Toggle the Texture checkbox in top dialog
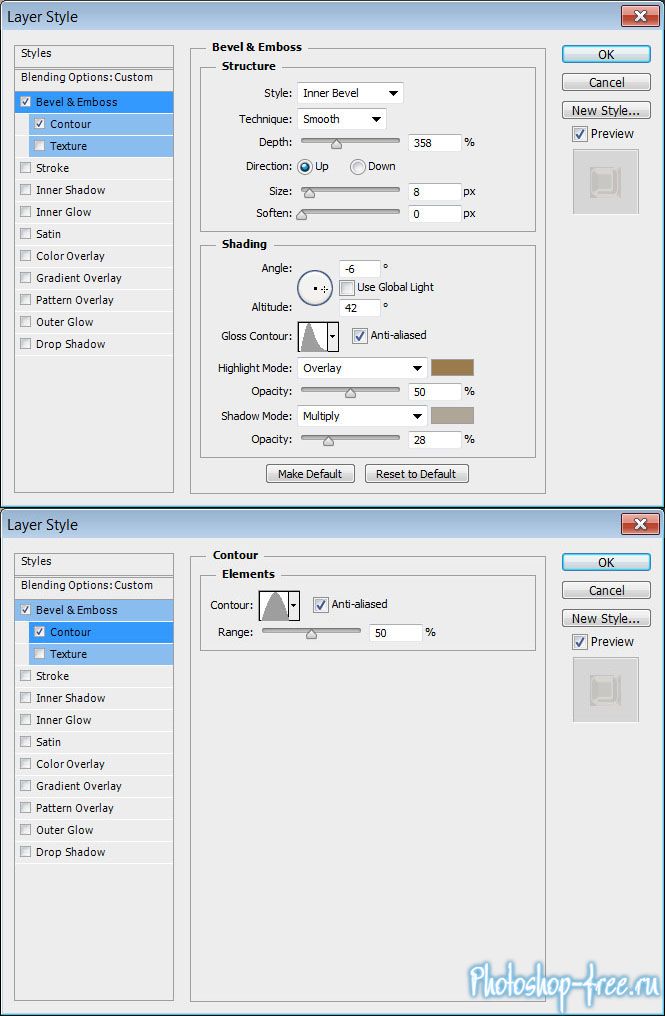Viewport: 665px width, 1016px height. [x=40, y=146]
